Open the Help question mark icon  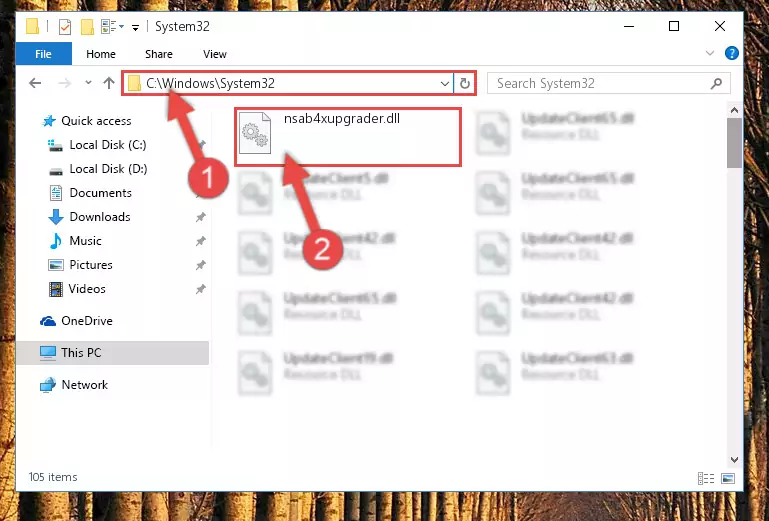coord(731,53)
